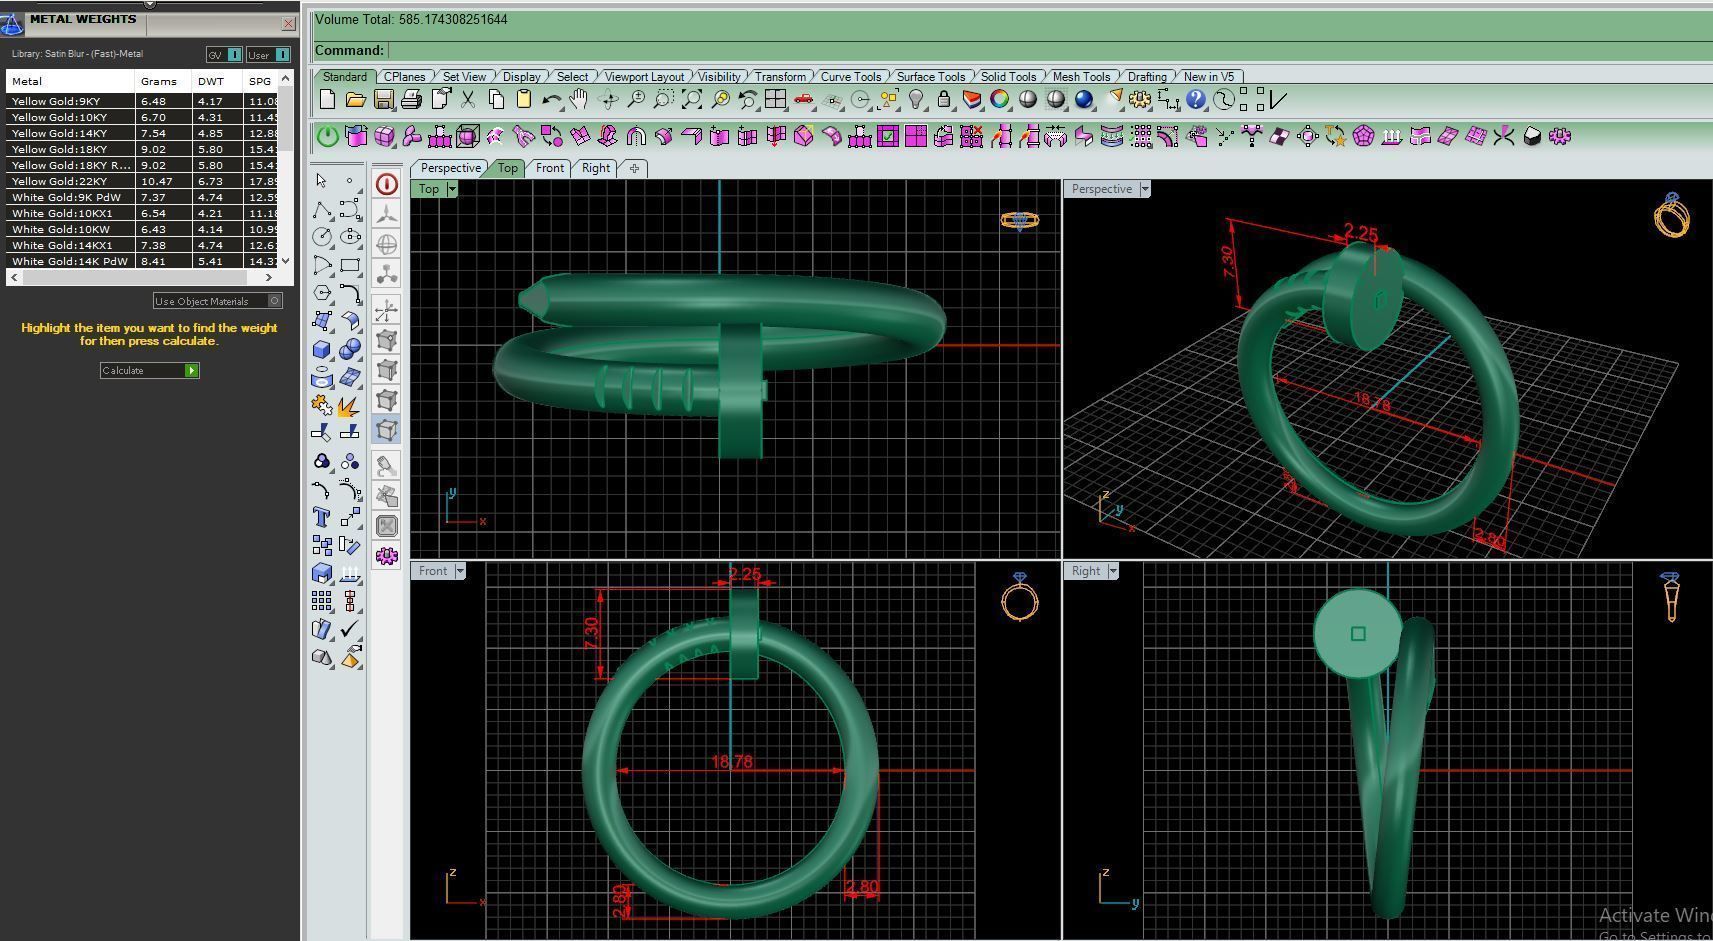Screen dimensions: 1713x941
Task: Select the blue Box solid tool
Action: click(x=322, y=349)
